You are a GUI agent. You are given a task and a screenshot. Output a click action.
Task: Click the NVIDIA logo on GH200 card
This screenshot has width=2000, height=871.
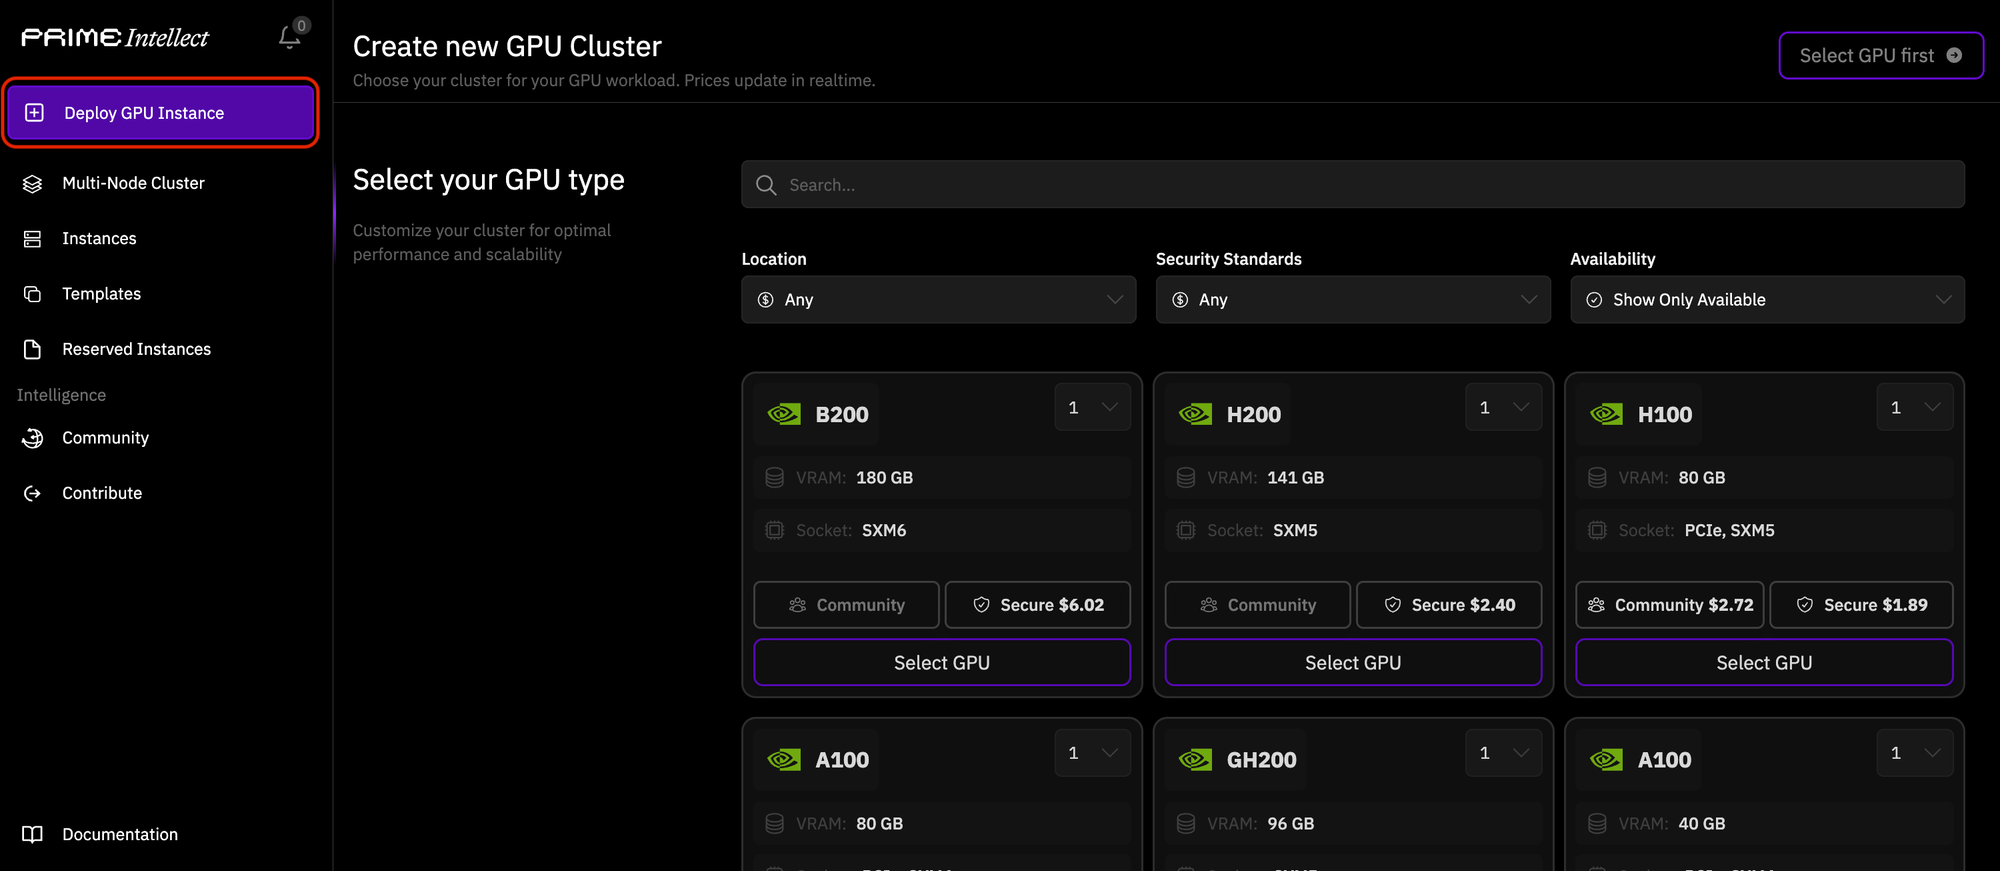tap(1195, 760)
